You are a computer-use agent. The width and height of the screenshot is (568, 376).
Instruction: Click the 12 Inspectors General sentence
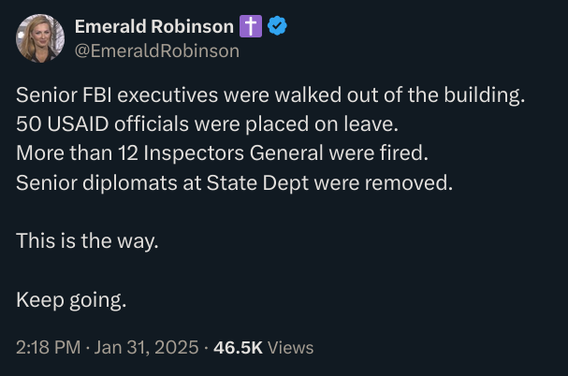tap(222, 153)
